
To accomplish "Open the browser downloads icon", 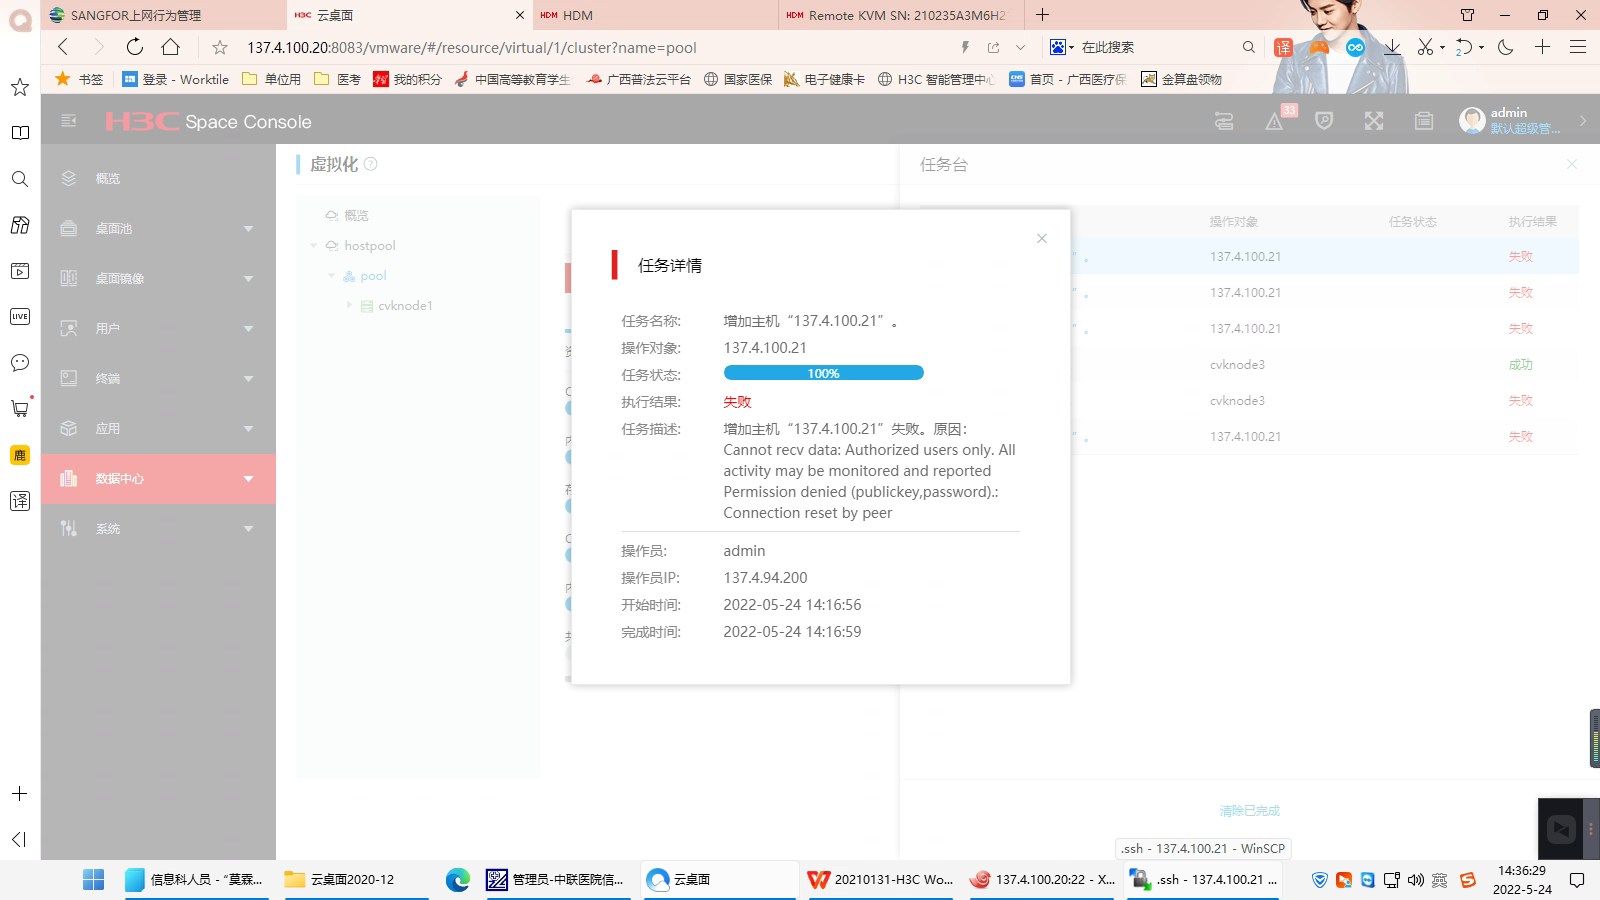I will point(1392,47).
